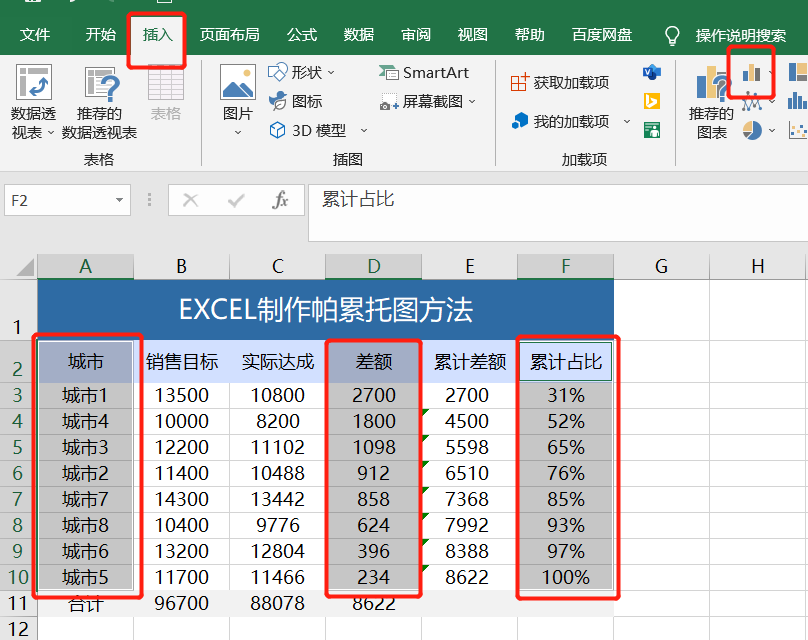Click the Bing Maps add-in icon

652,101
